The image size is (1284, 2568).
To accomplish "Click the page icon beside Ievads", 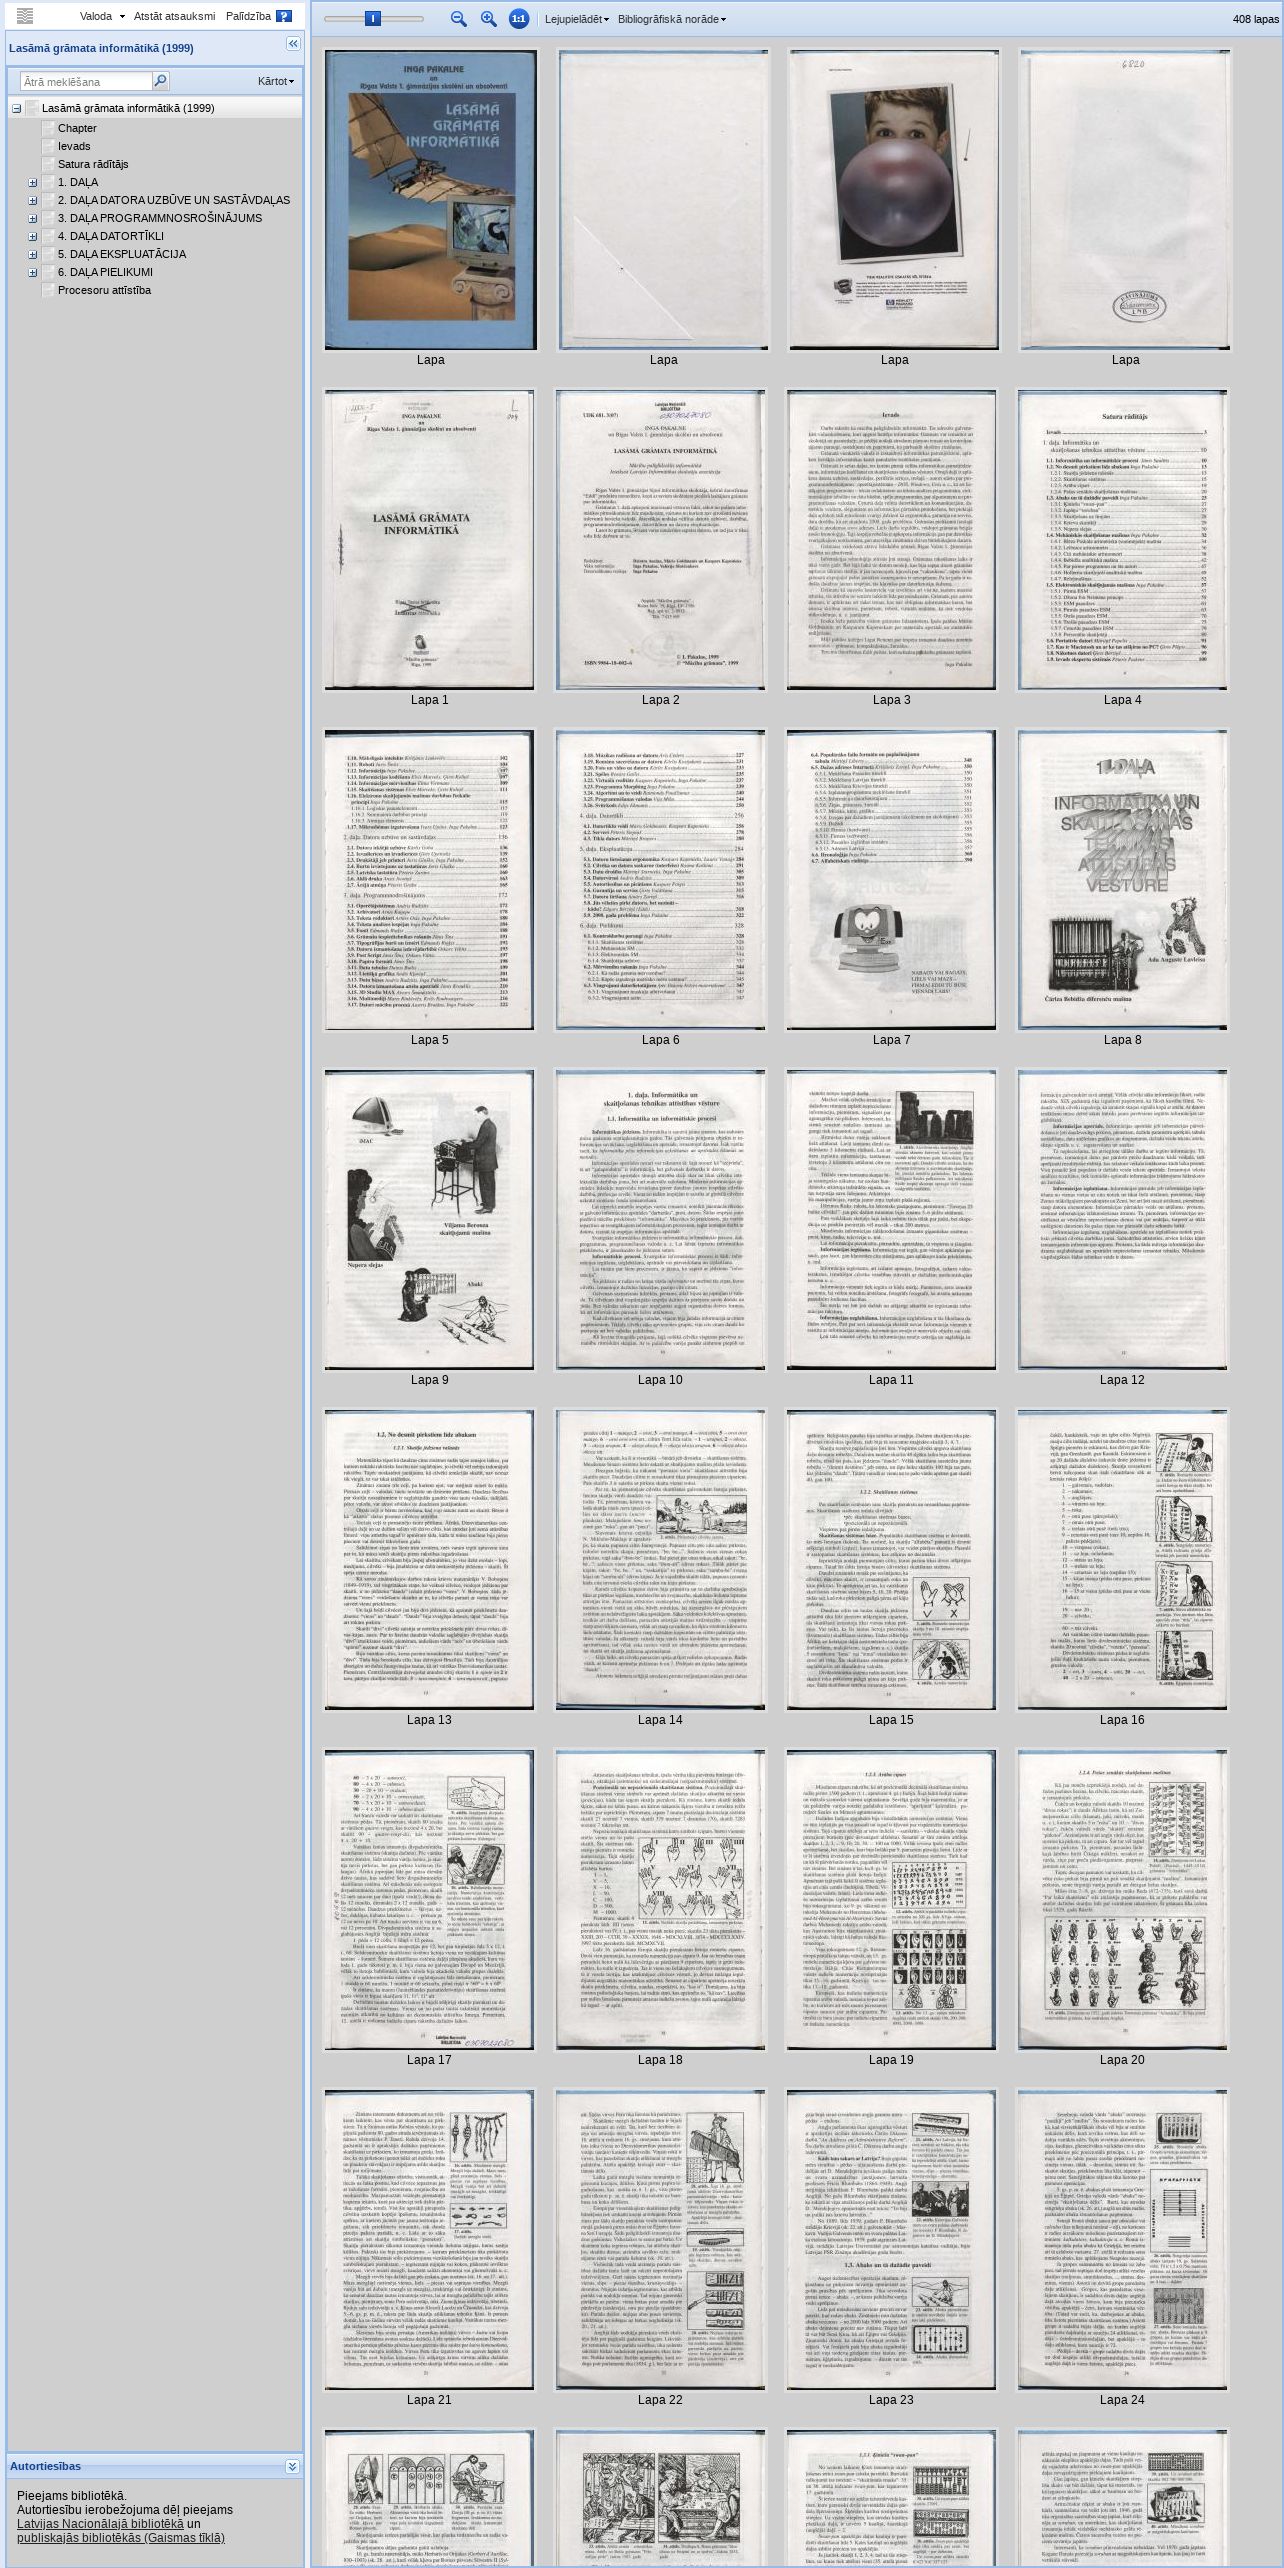I will tap(48, 146).
